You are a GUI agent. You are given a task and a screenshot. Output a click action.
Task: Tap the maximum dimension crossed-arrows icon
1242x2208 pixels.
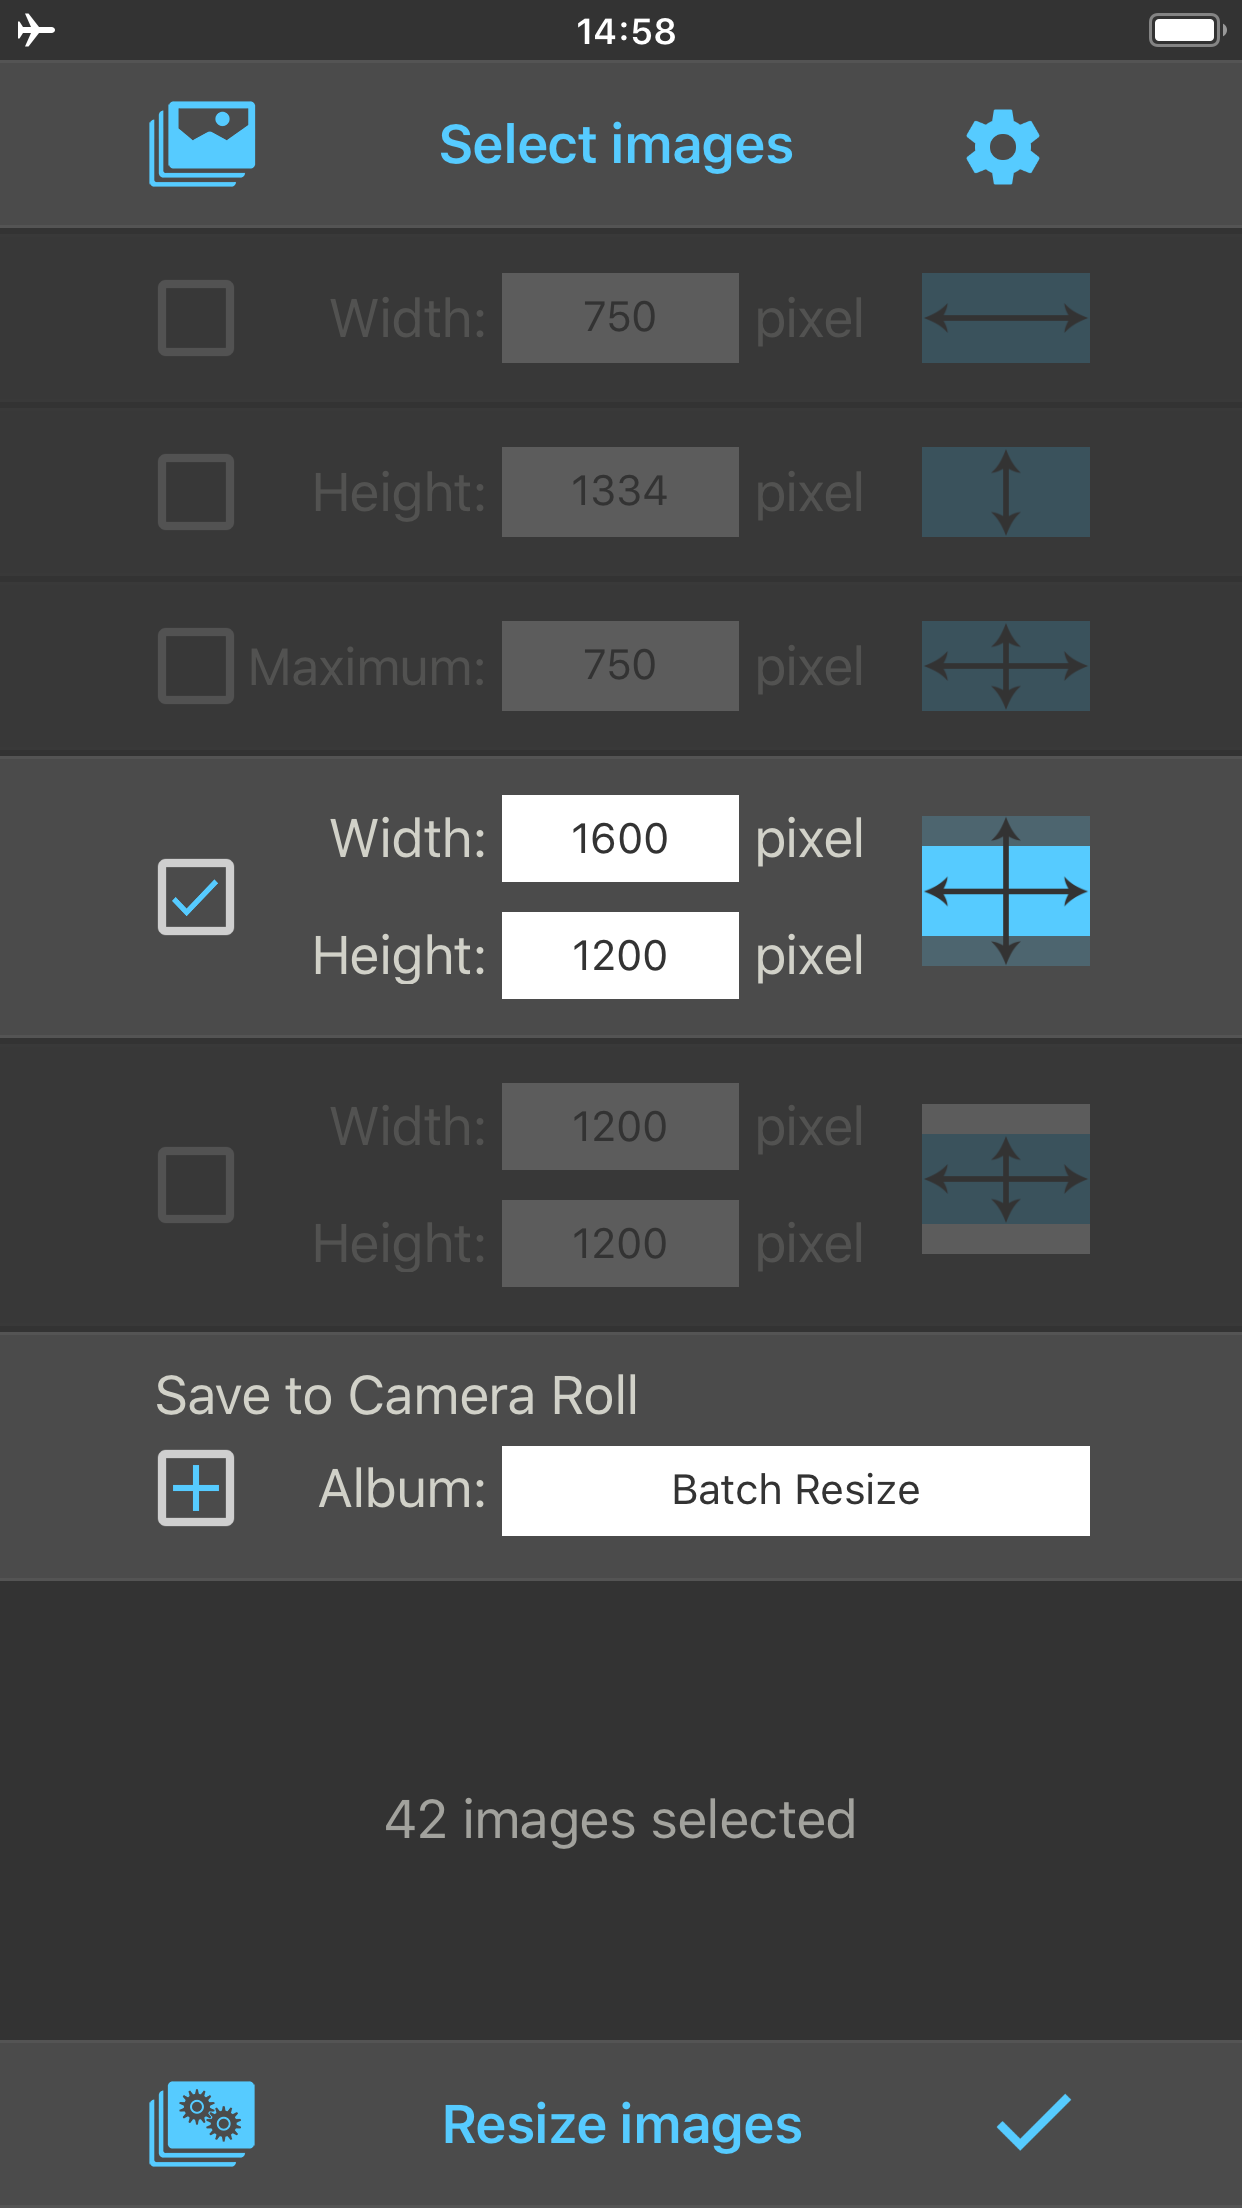1005,666
